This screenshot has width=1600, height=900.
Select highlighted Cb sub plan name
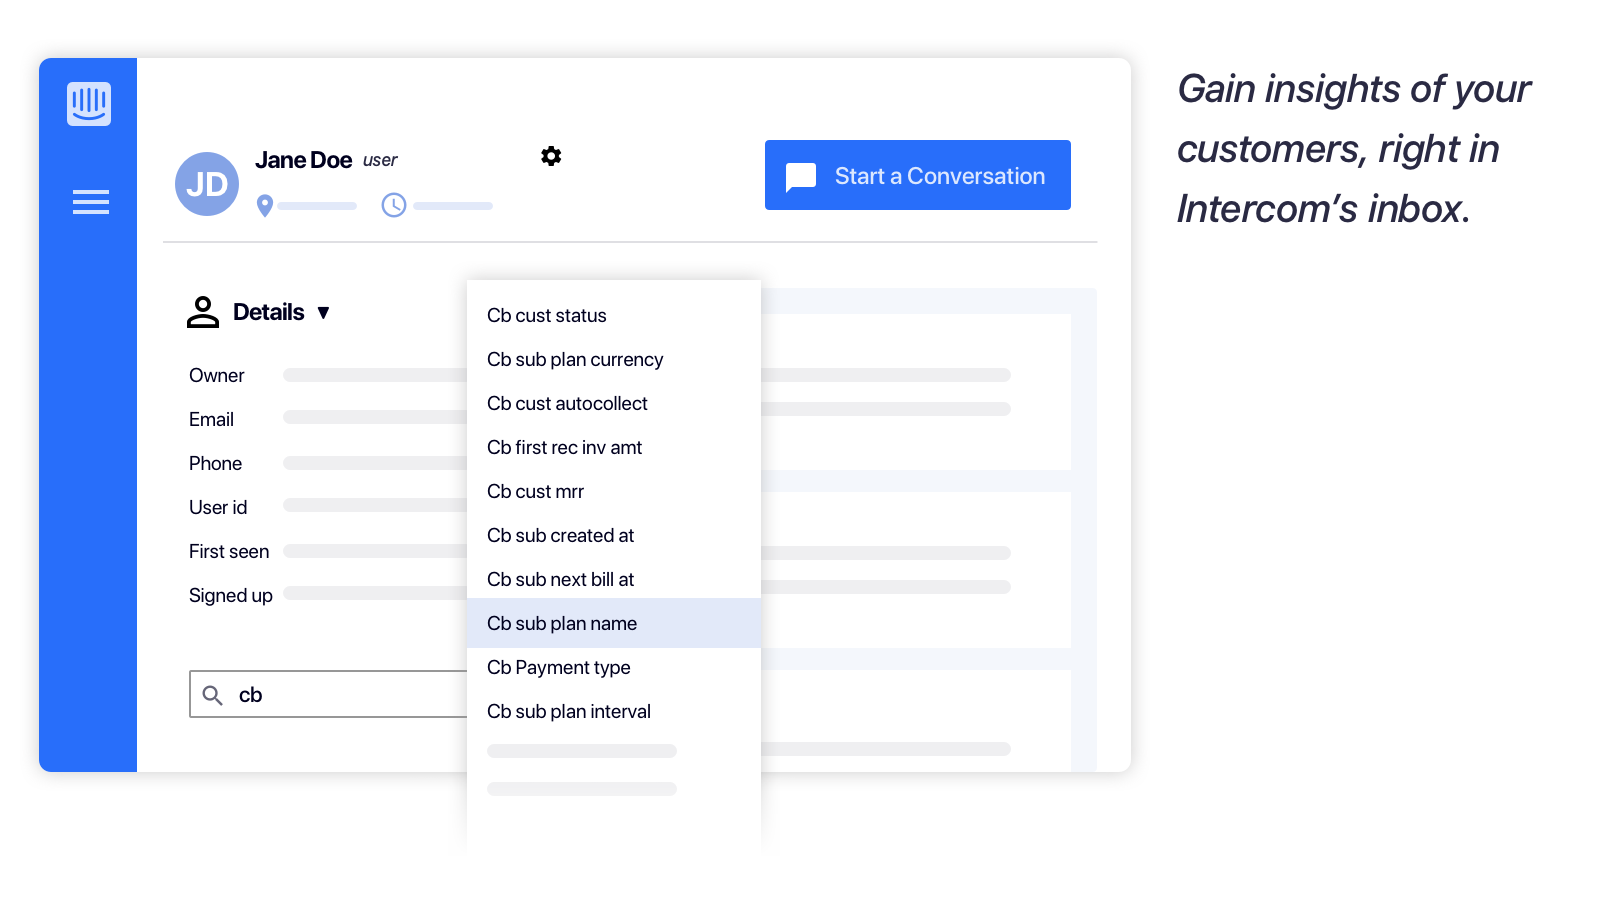[x=562, y=623]
